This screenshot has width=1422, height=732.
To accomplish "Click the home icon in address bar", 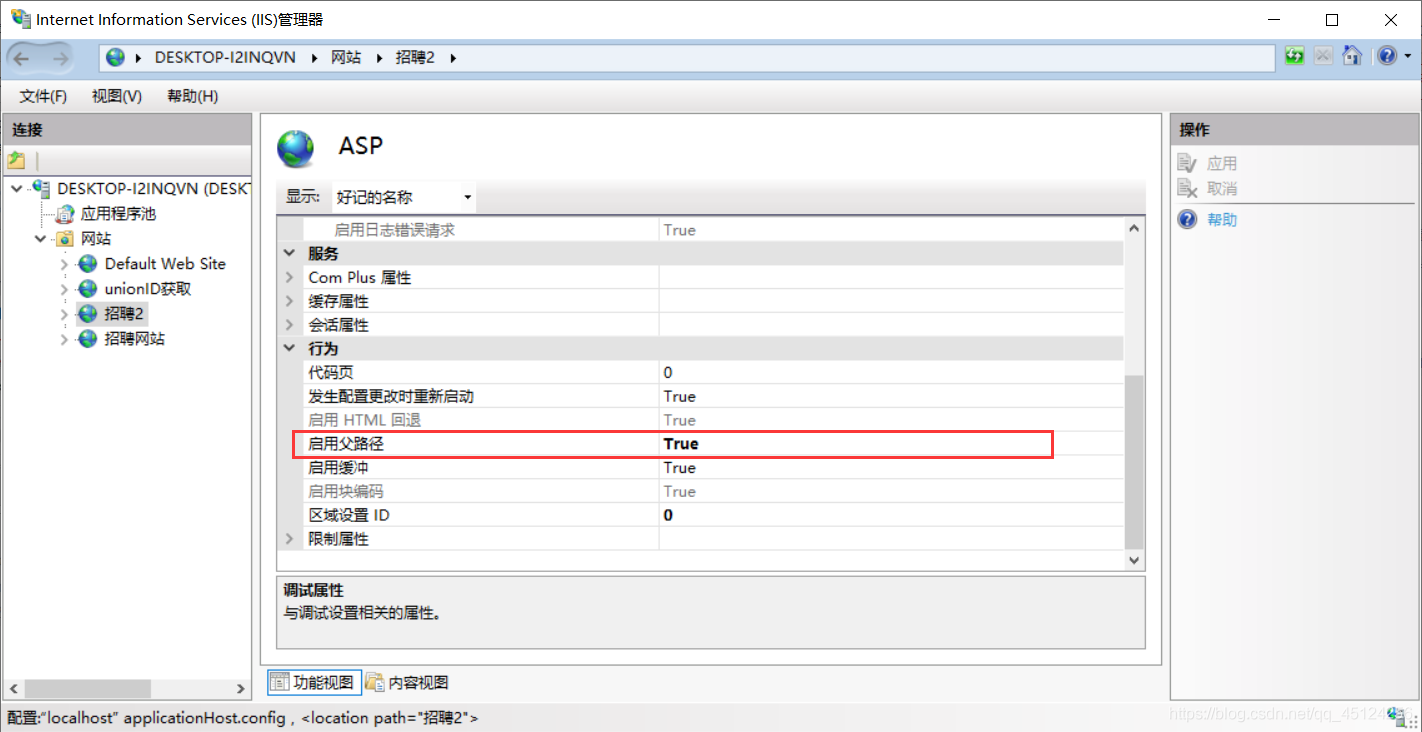I will pos(1352,56).
